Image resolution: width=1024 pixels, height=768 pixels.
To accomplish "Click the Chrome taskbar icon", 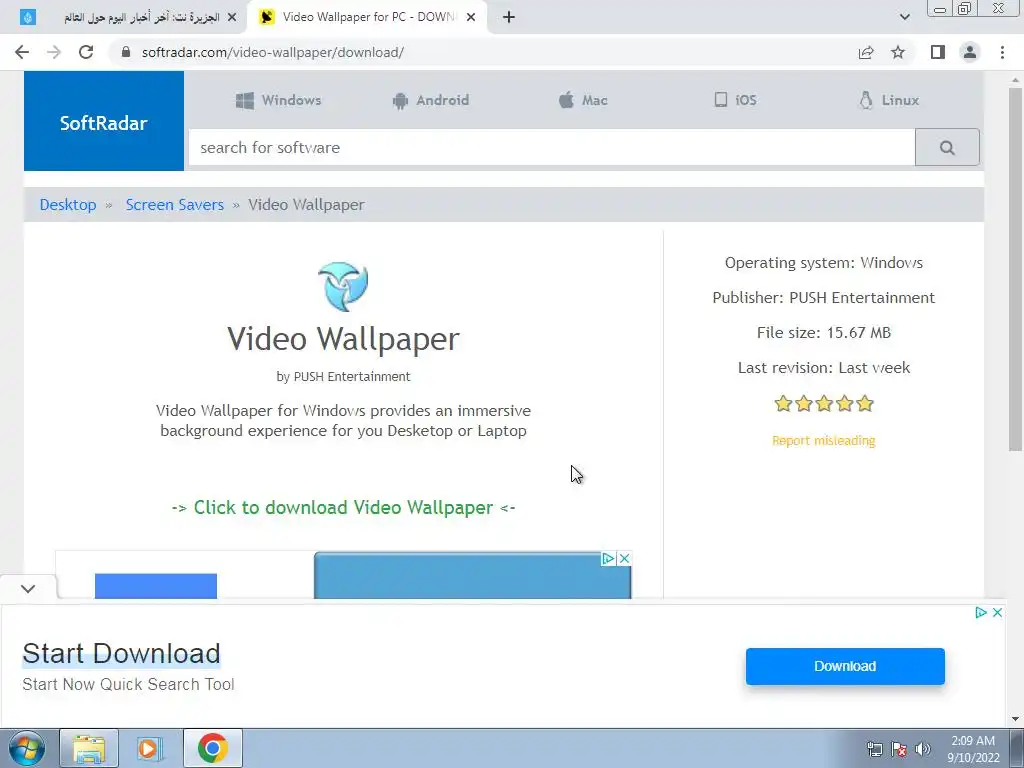I will (213, 748).
